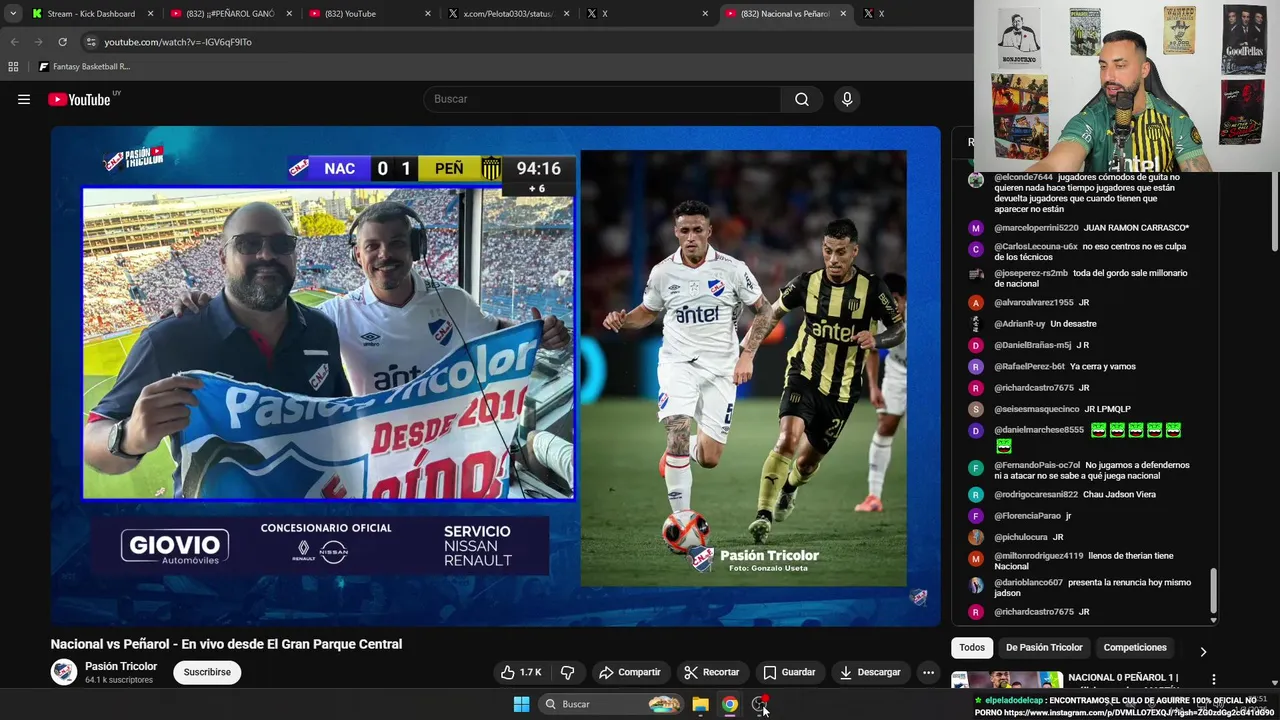The width and height of the screenshot is (1280, 720).
Task: Close the Stream - Kick Dashboard tab
Action: (151, 14)
